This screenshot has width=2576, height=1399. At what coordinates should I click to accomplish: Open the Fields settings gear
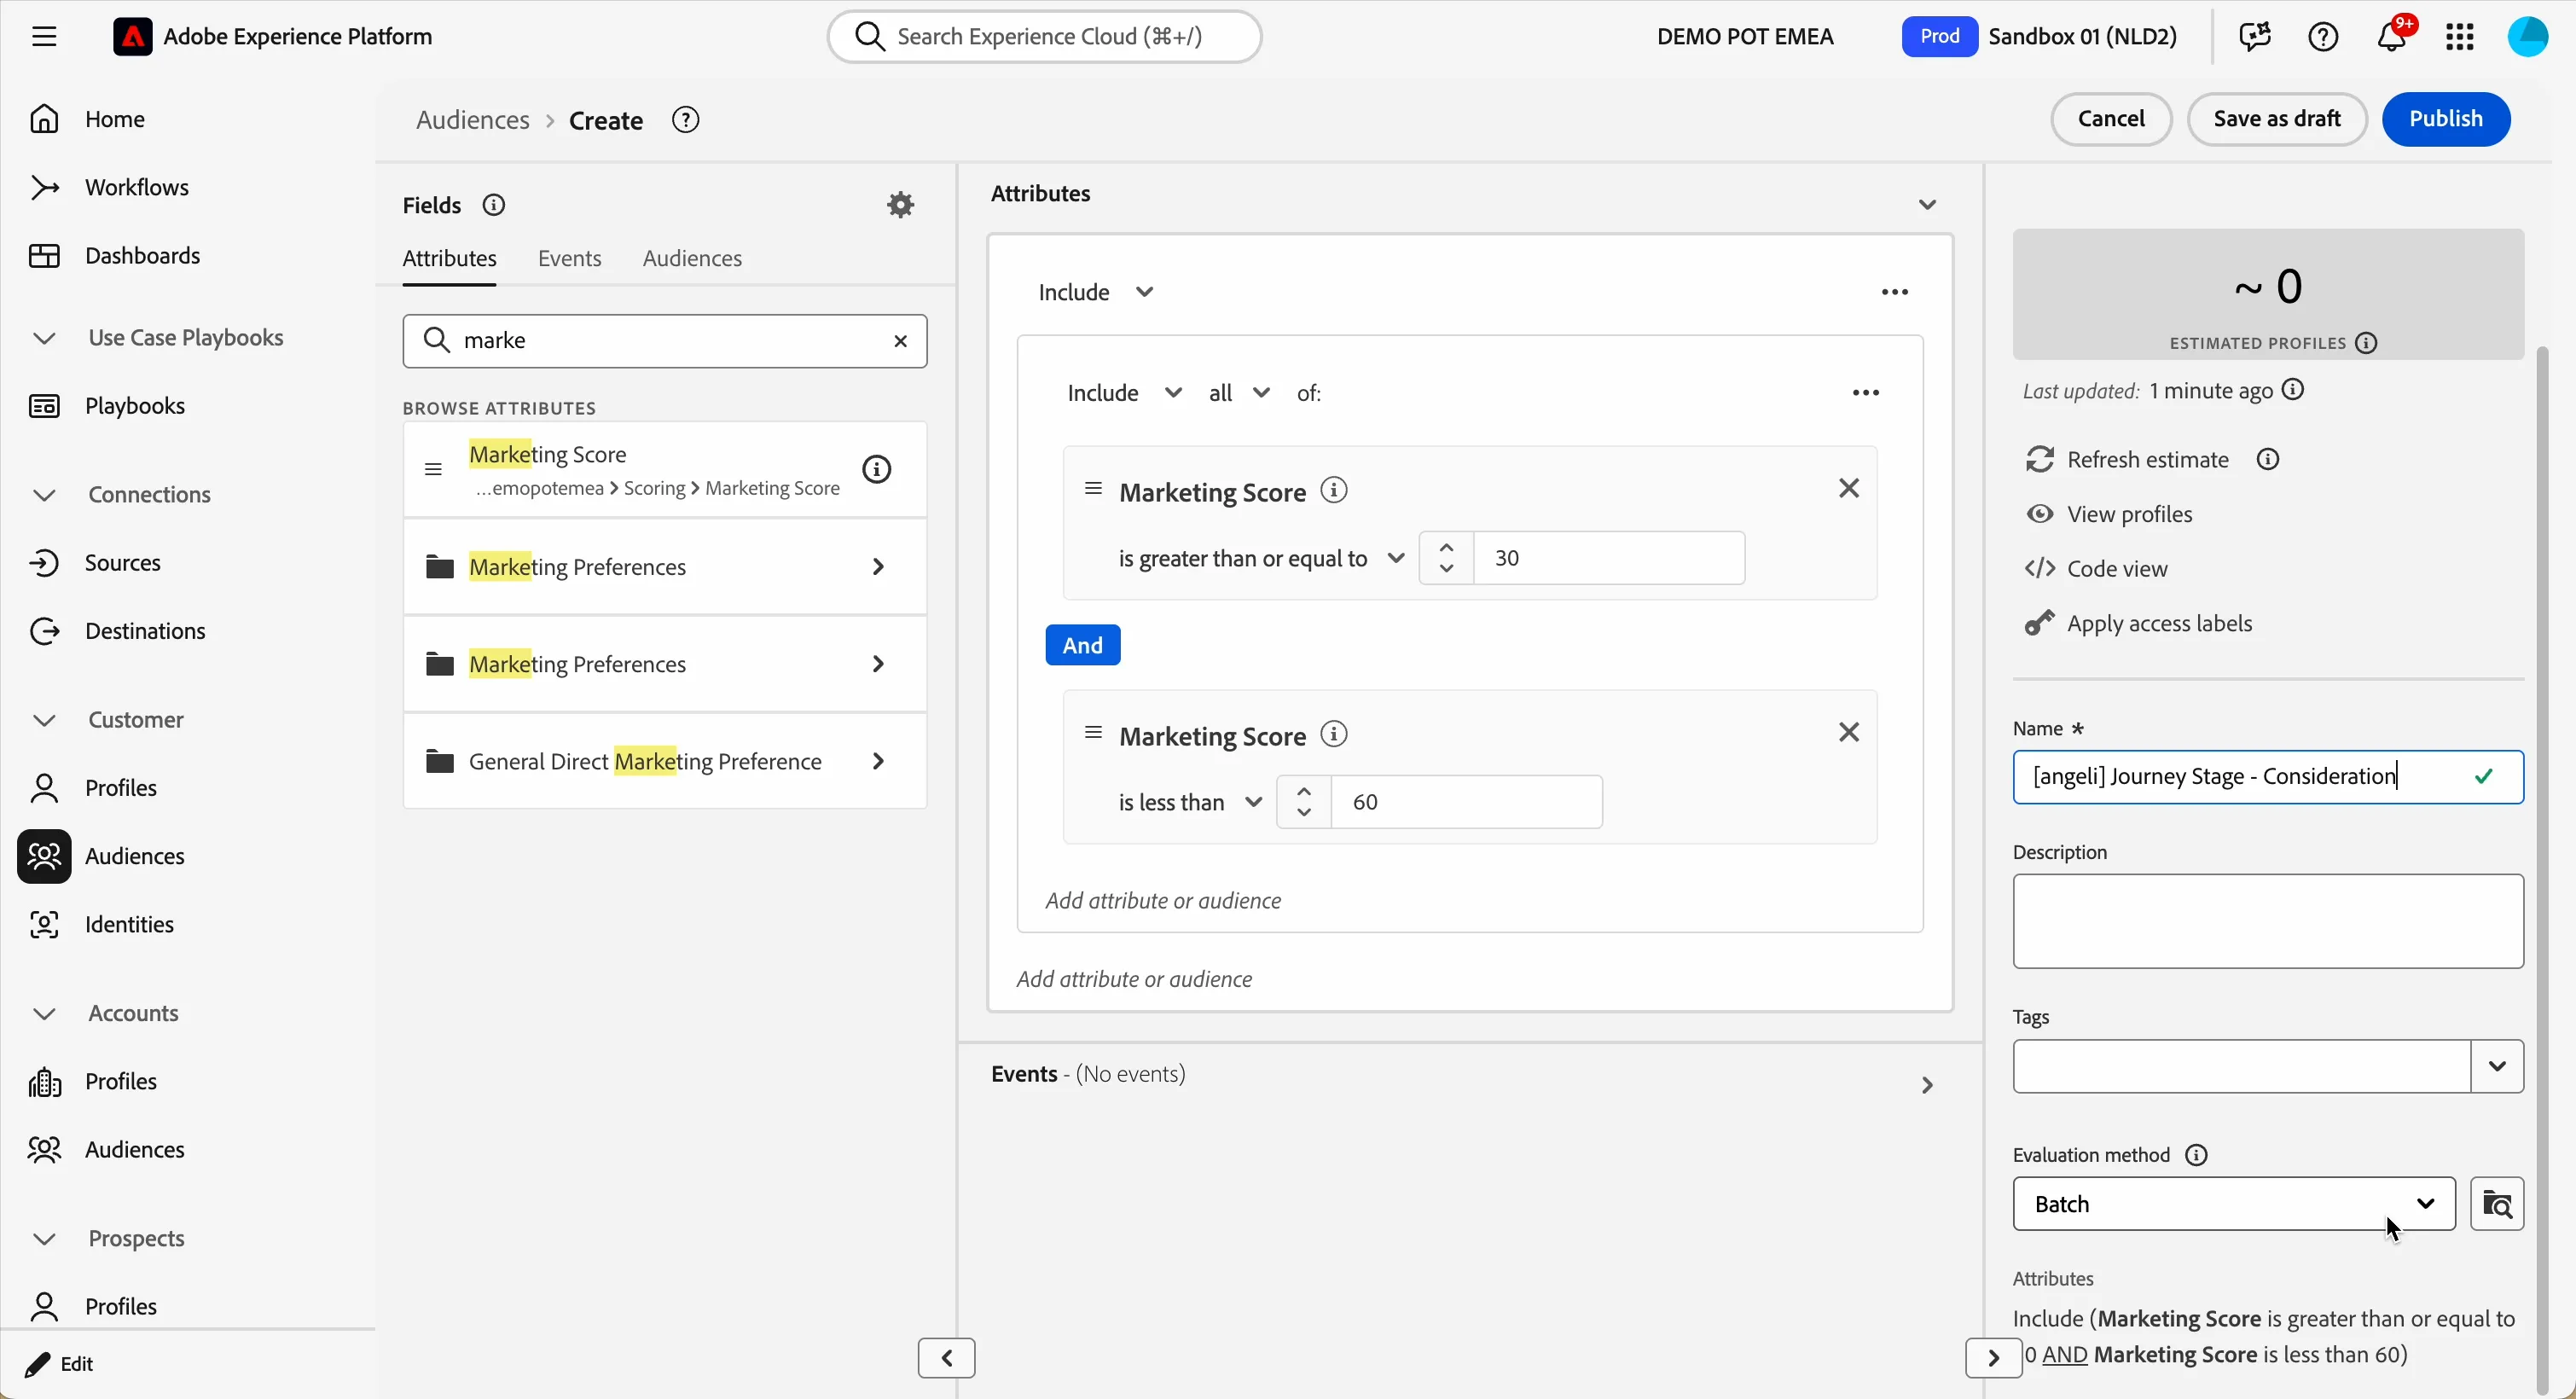coord(901,205)
